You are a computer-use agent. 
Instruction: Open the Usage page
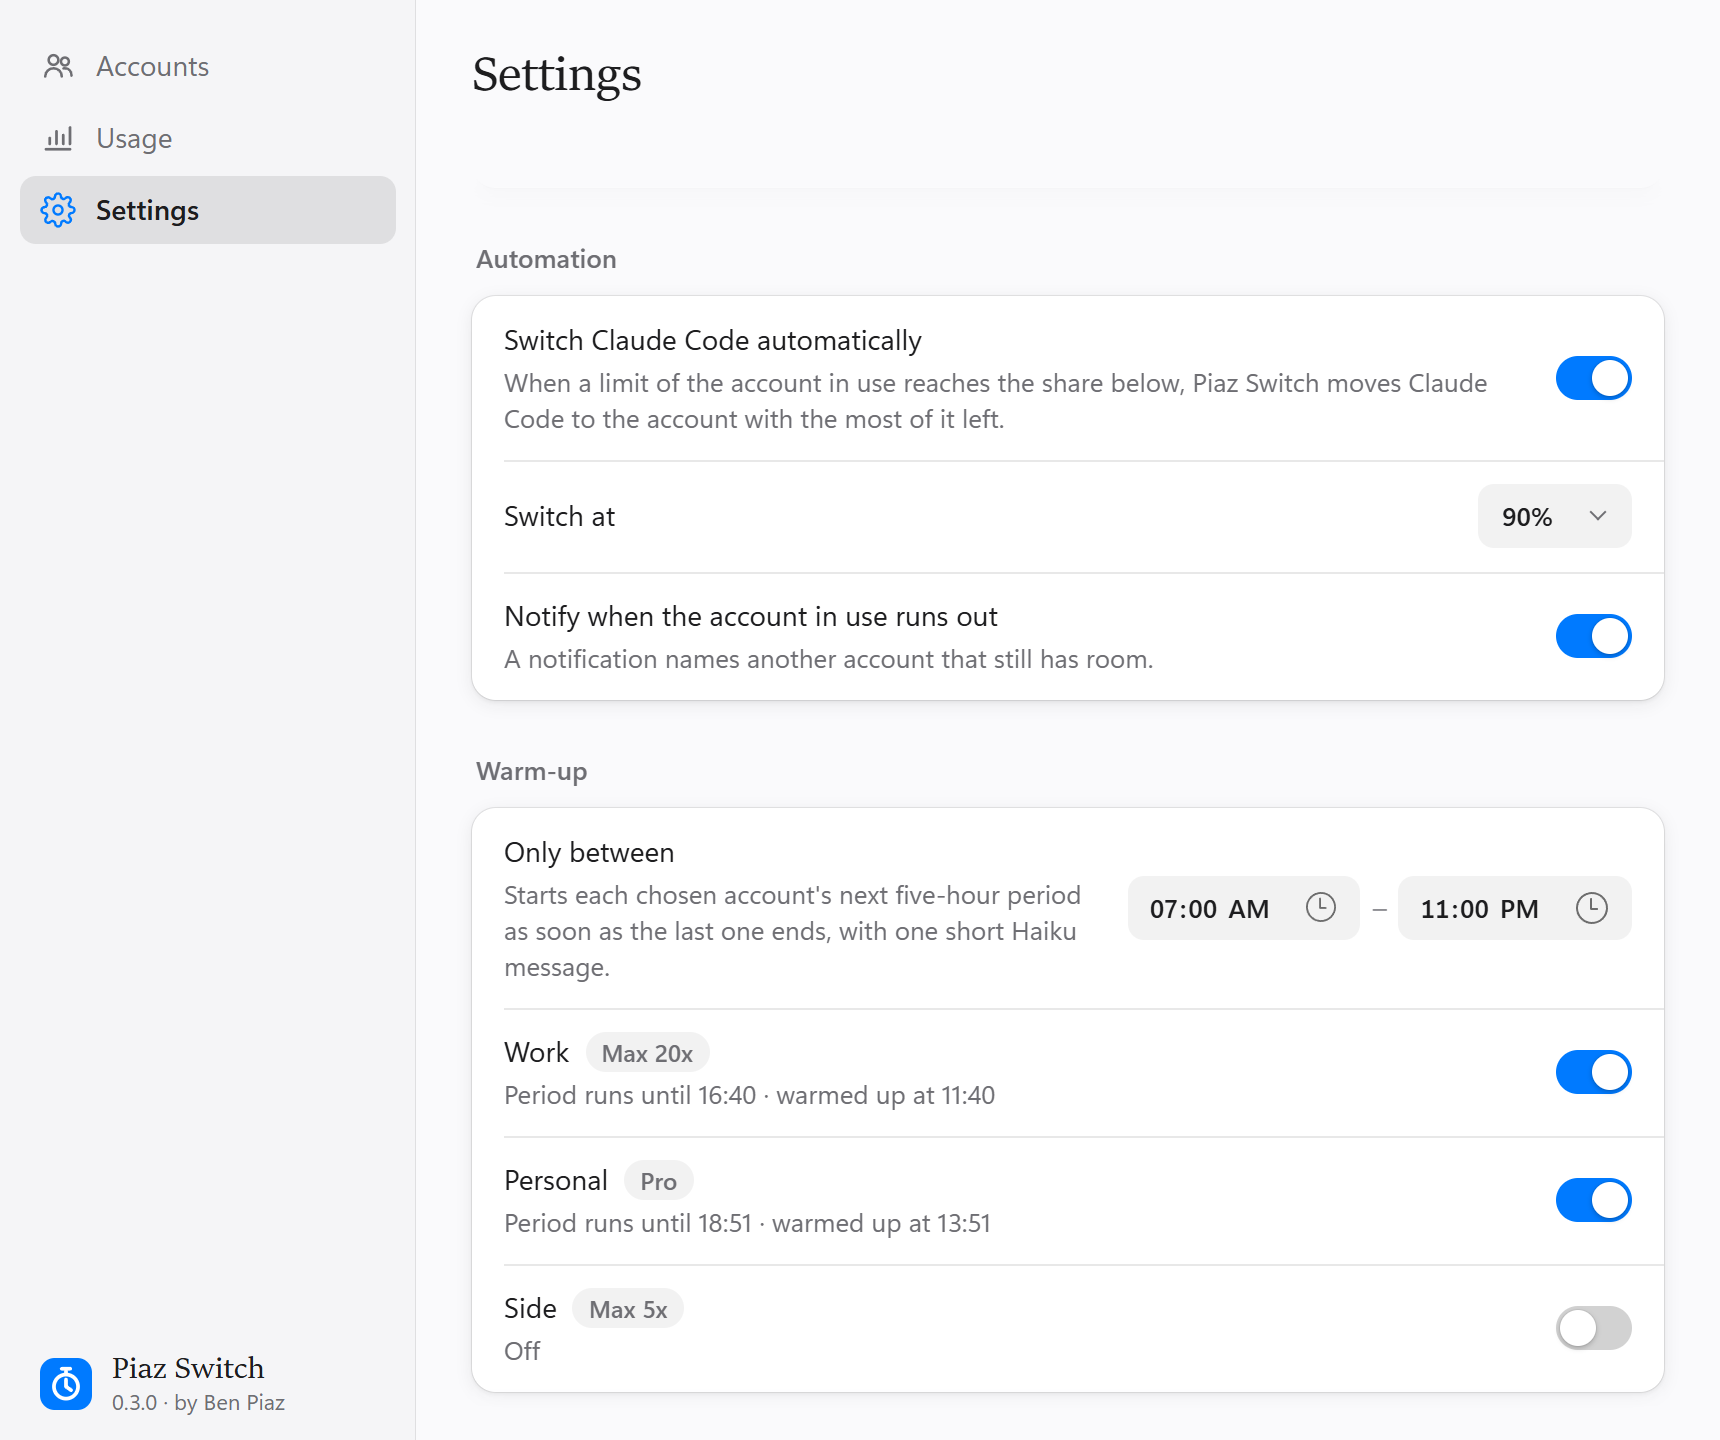[x=208, y=138]
